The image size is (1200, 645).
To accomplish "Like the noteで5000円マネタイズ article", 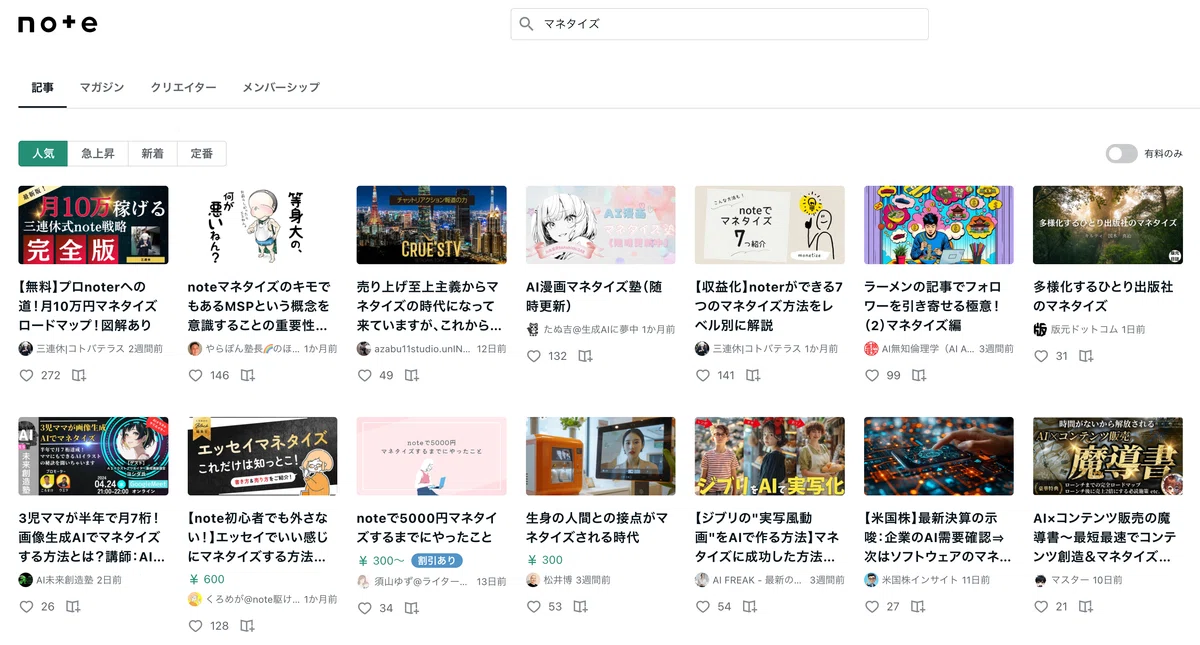I will coord(365,608).
